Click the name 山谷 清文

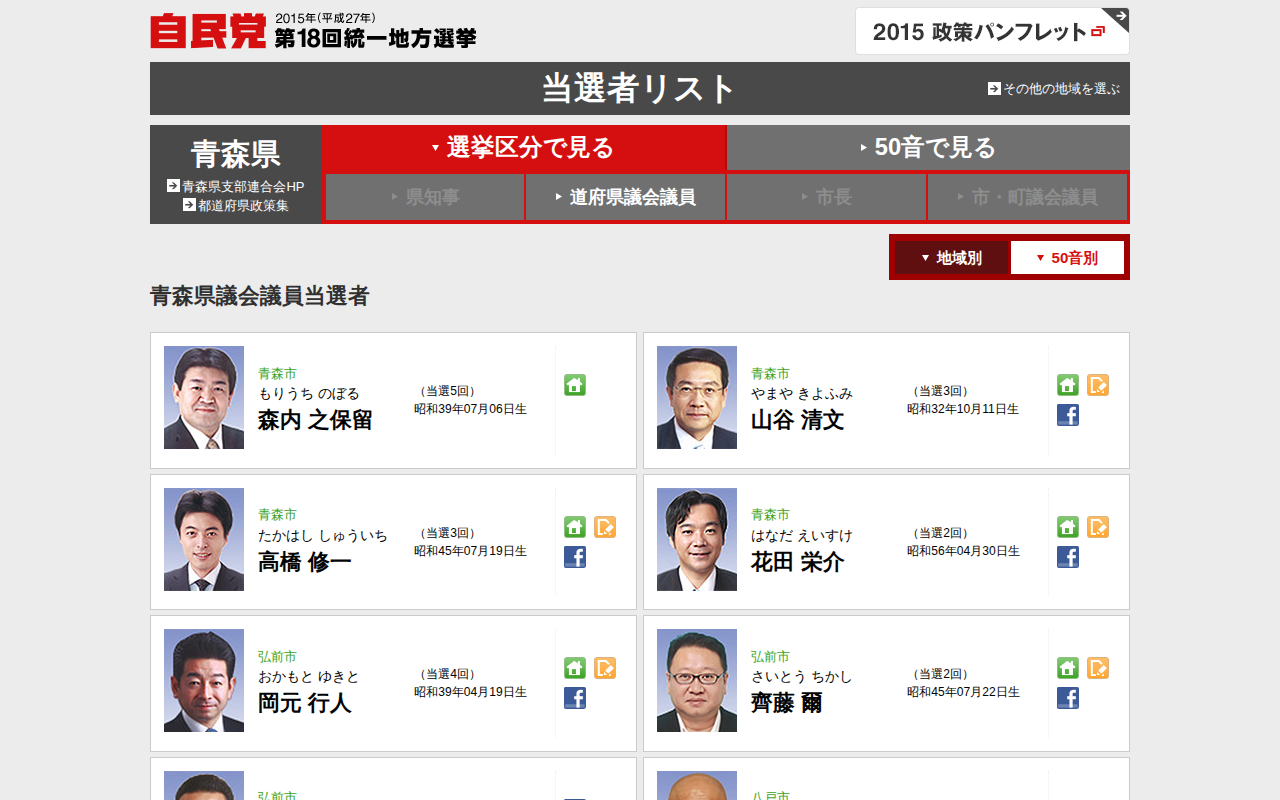tap(798, 420)
